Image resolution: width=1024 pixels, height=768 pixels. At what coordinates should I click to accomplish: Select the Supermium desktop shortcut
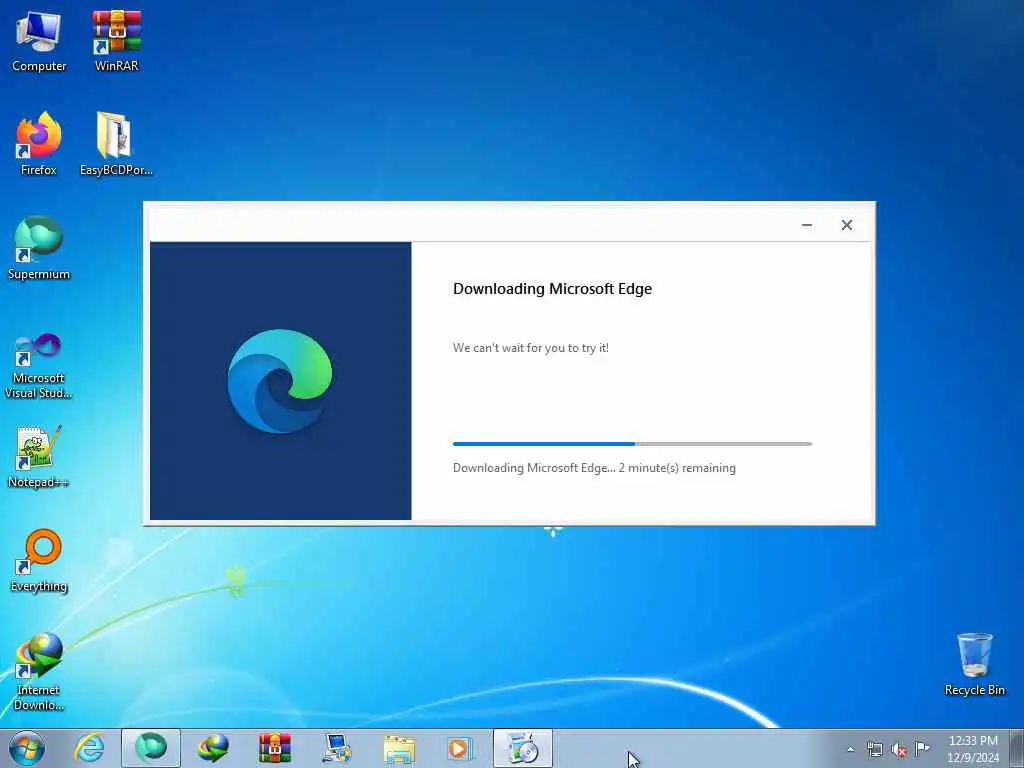coord(39,248)
